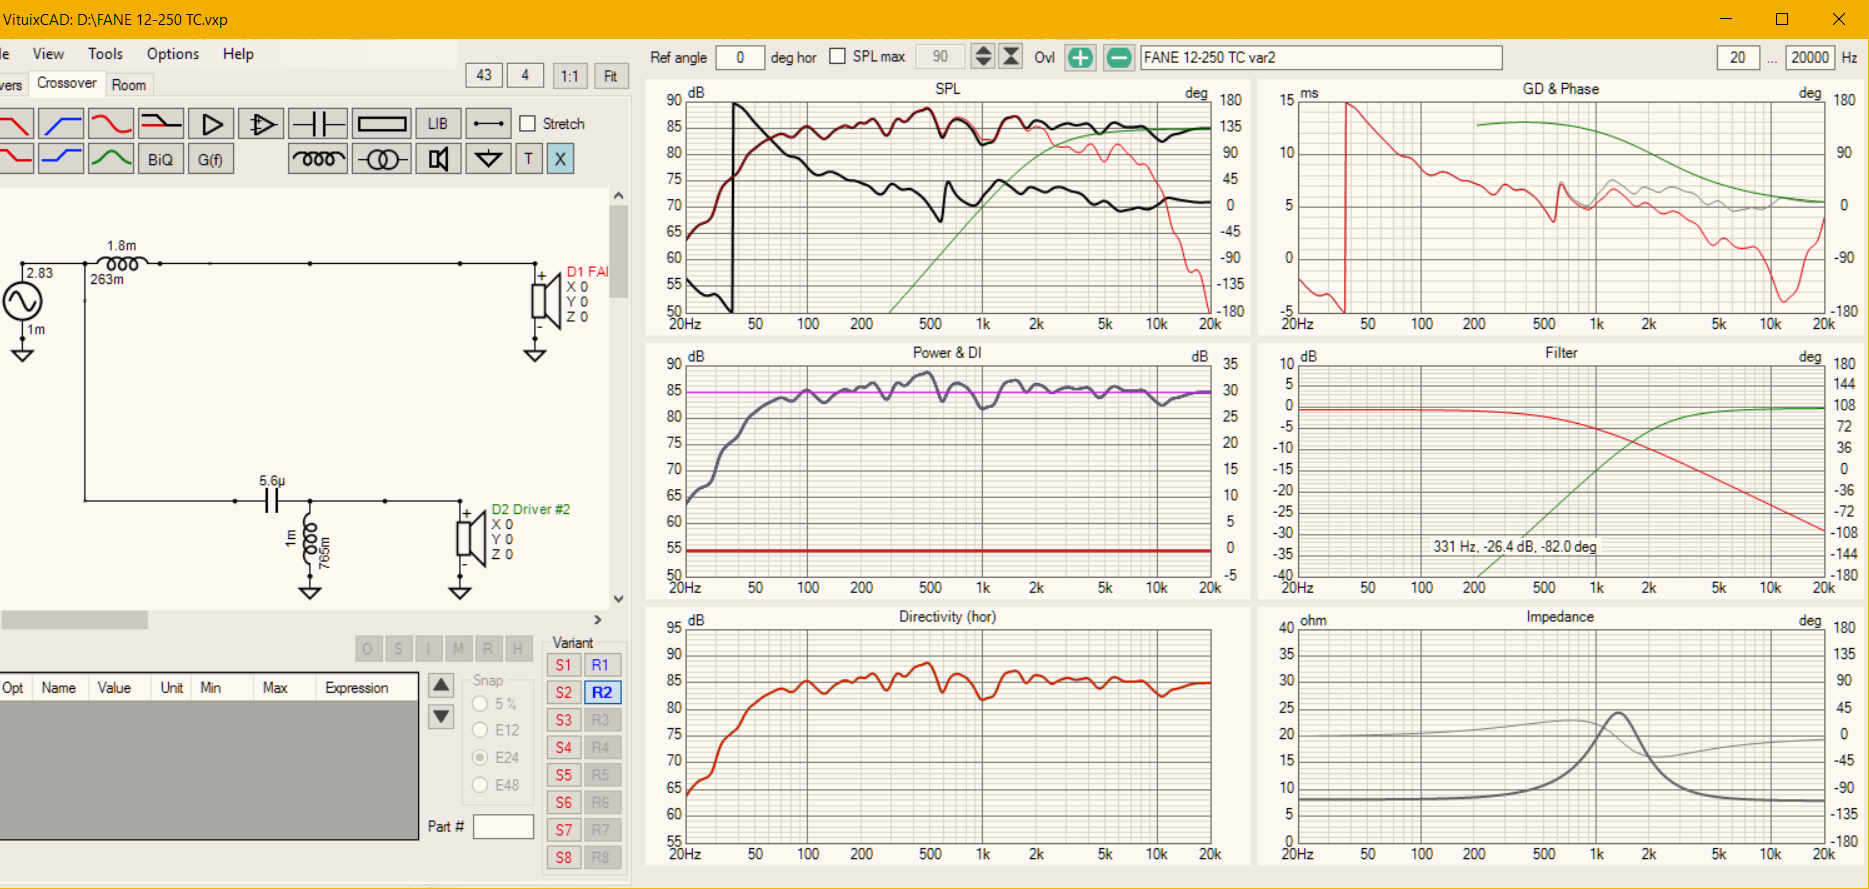
Task: Pick the resistor rectangle component
Action: coord(382,124)
